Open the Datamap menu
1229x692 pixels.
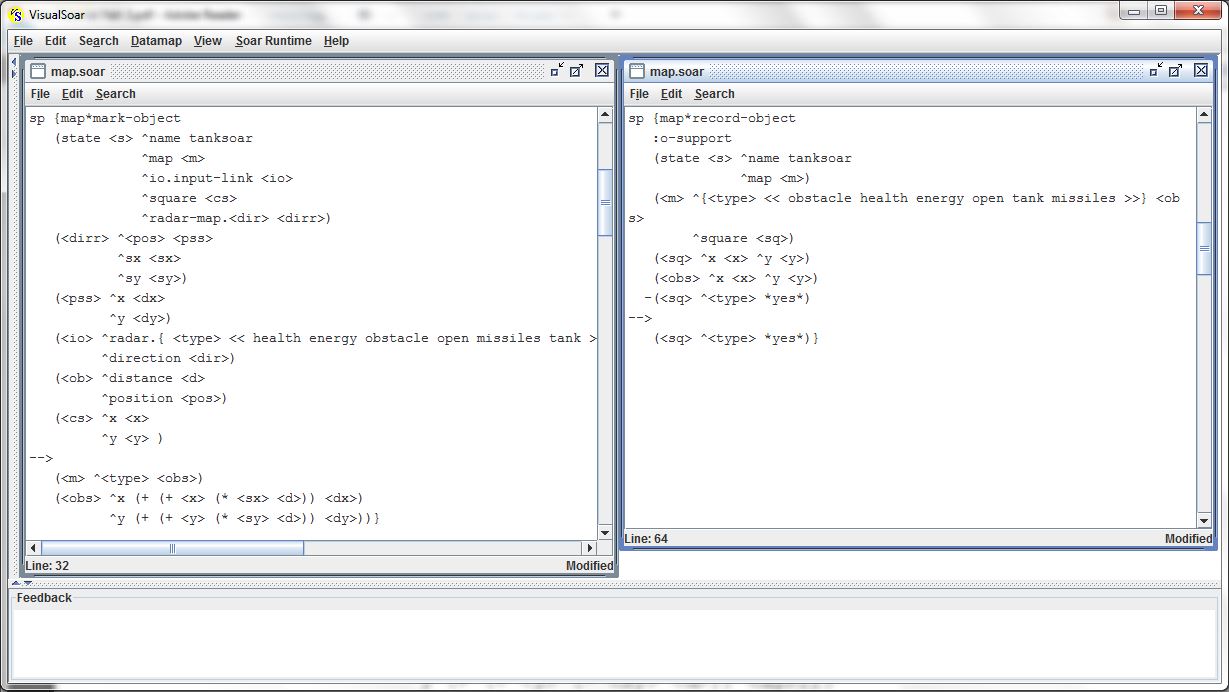156,41
